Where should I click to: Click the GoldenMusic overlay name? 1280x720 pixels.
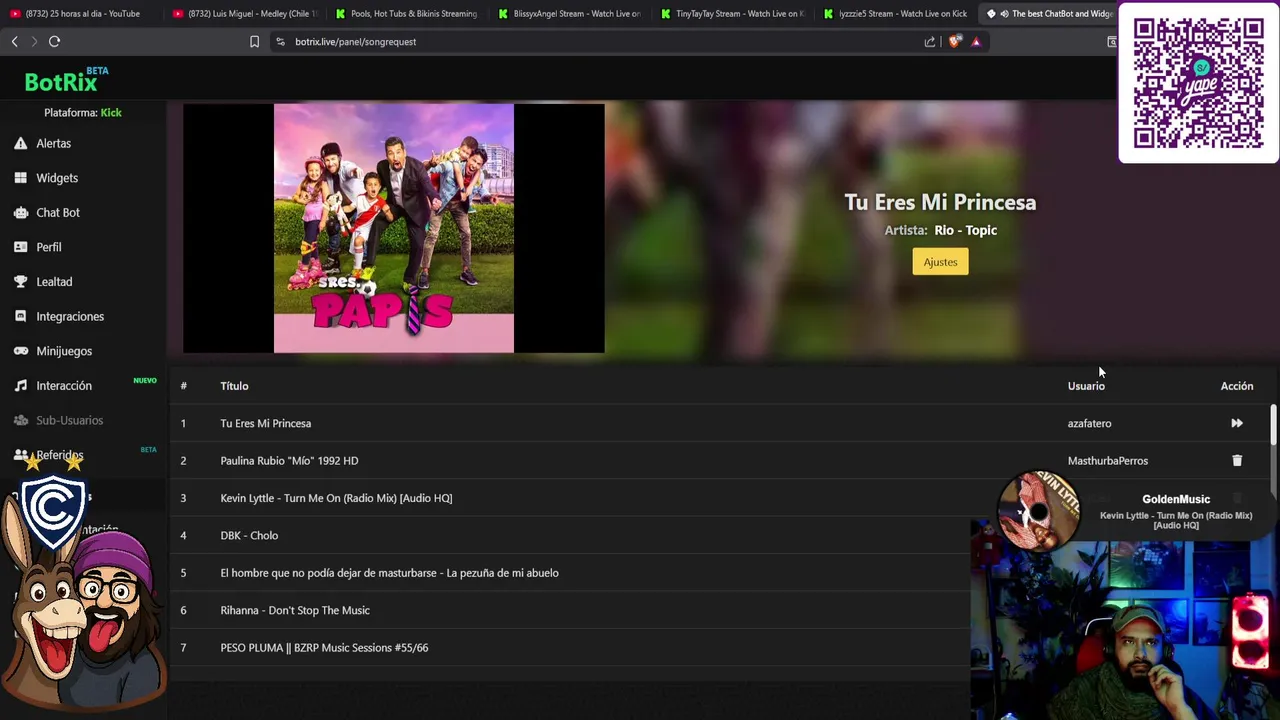[1176, 499]
